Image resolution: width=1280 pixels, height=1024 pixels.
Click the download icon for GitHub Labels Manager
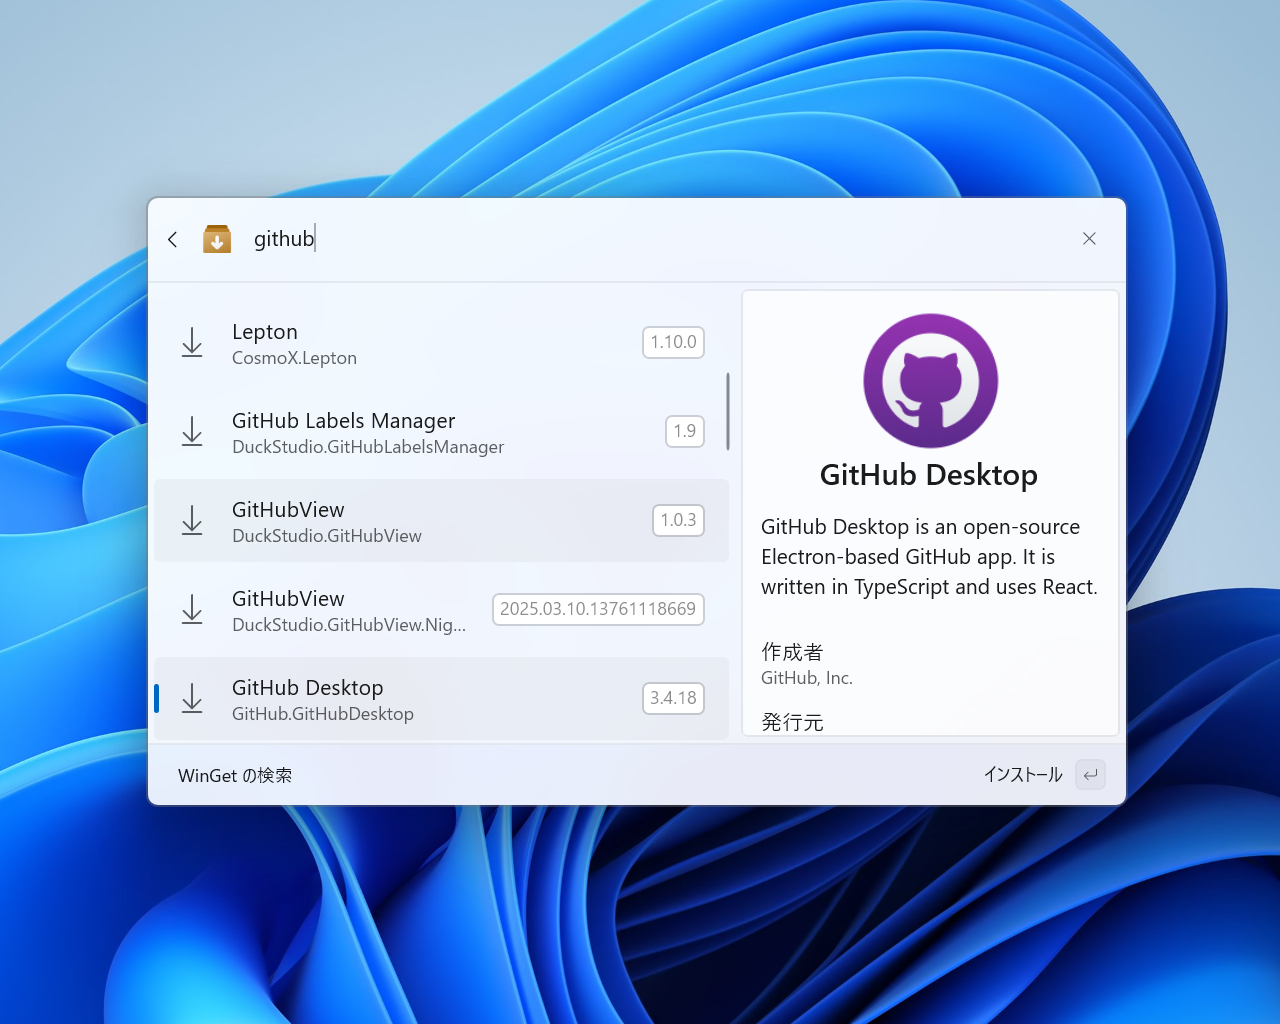(x=192, y=432)
